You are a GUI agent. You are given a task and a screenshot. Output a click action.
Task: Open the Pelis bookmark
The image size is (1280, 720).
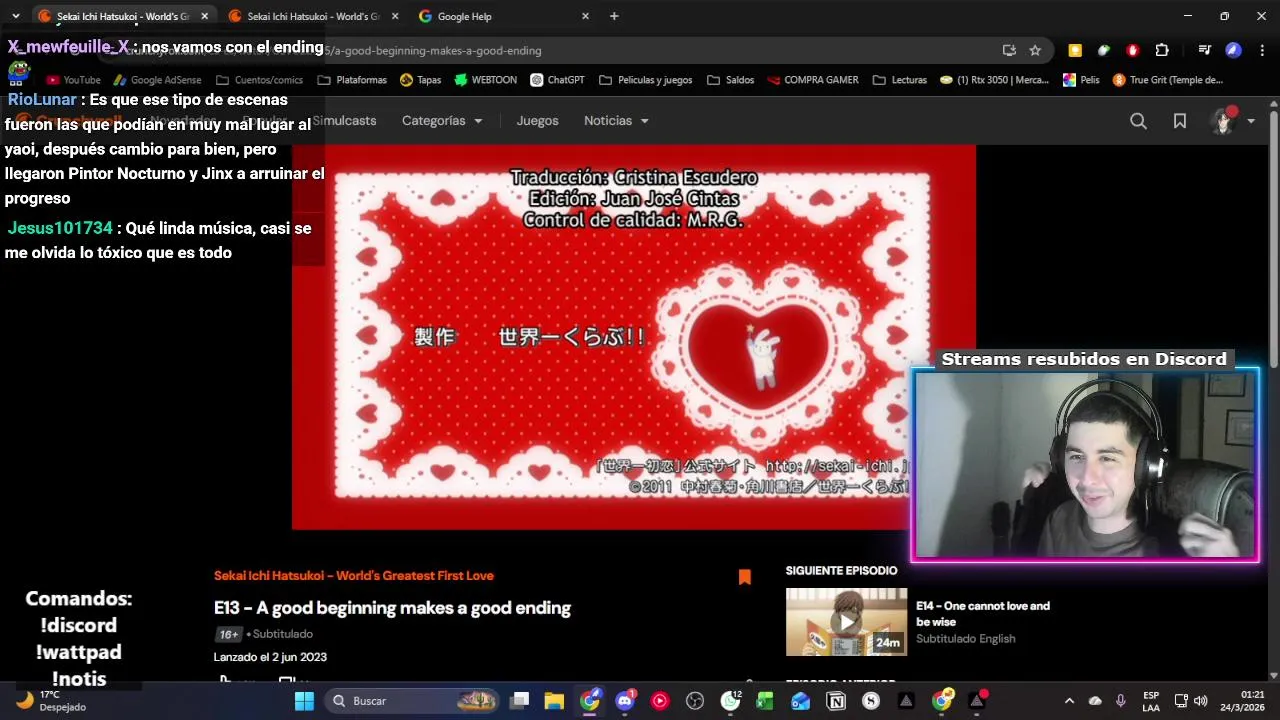[x=1081, y=80]
